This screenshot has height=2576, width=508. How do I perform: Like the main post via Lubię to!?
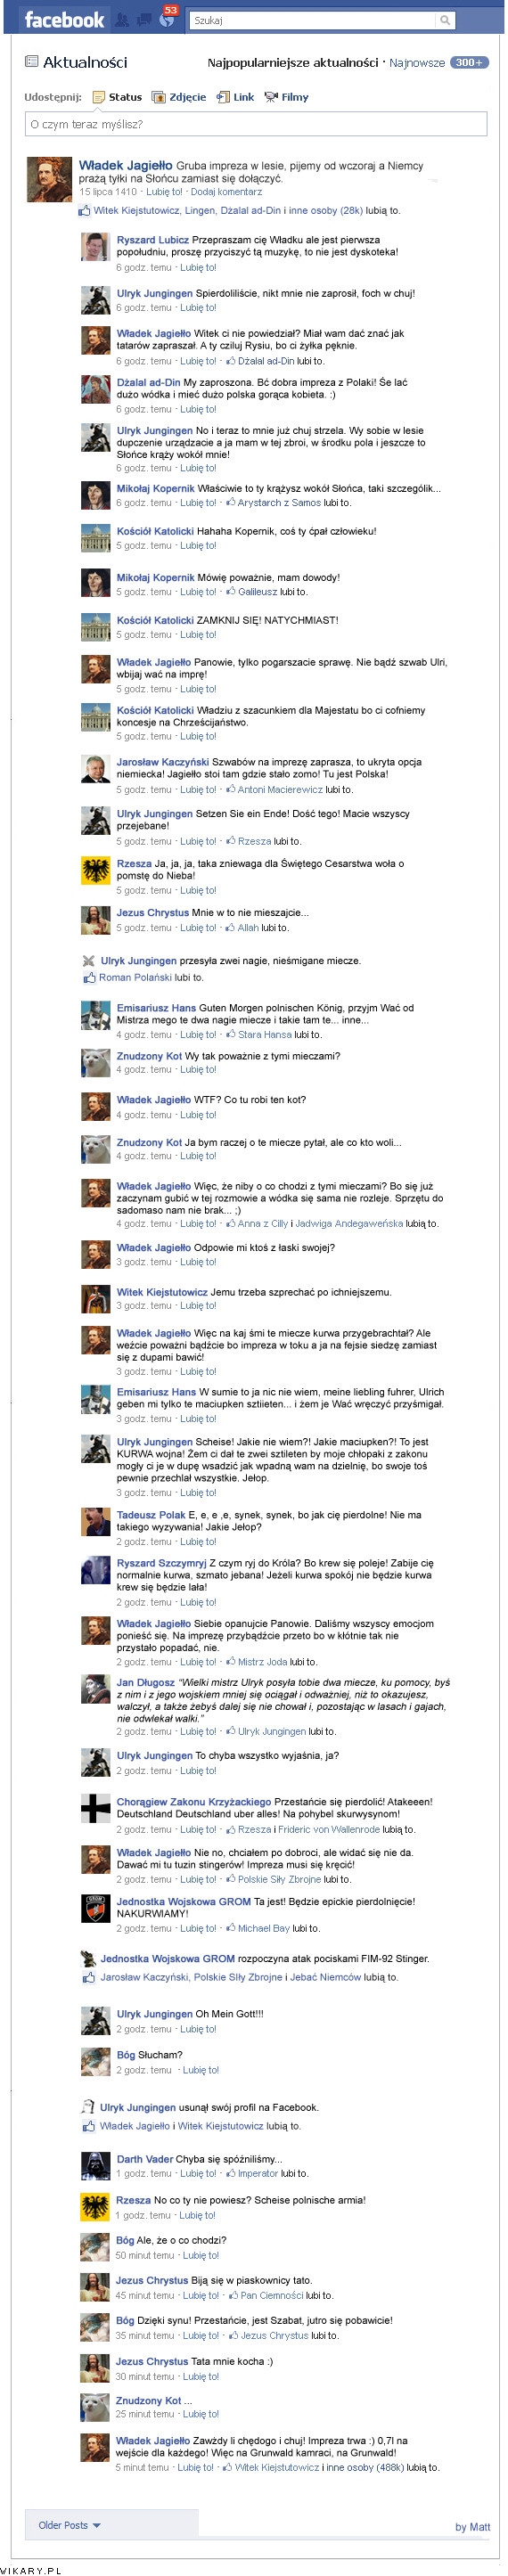[164, 192]
